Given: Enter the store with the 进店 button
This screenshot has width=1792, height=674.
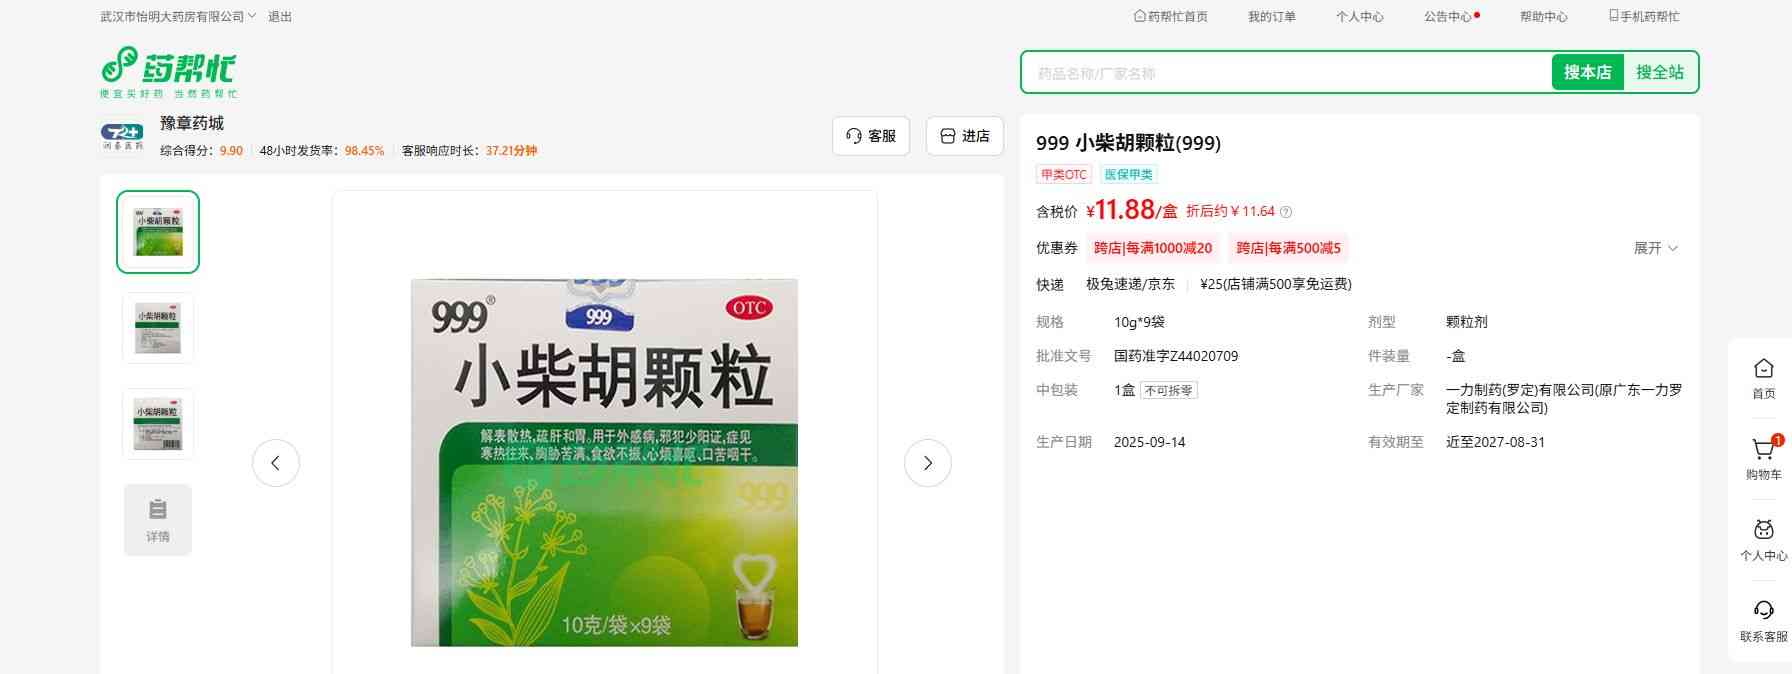Looking at the screenshot, I should click(964, 136).
